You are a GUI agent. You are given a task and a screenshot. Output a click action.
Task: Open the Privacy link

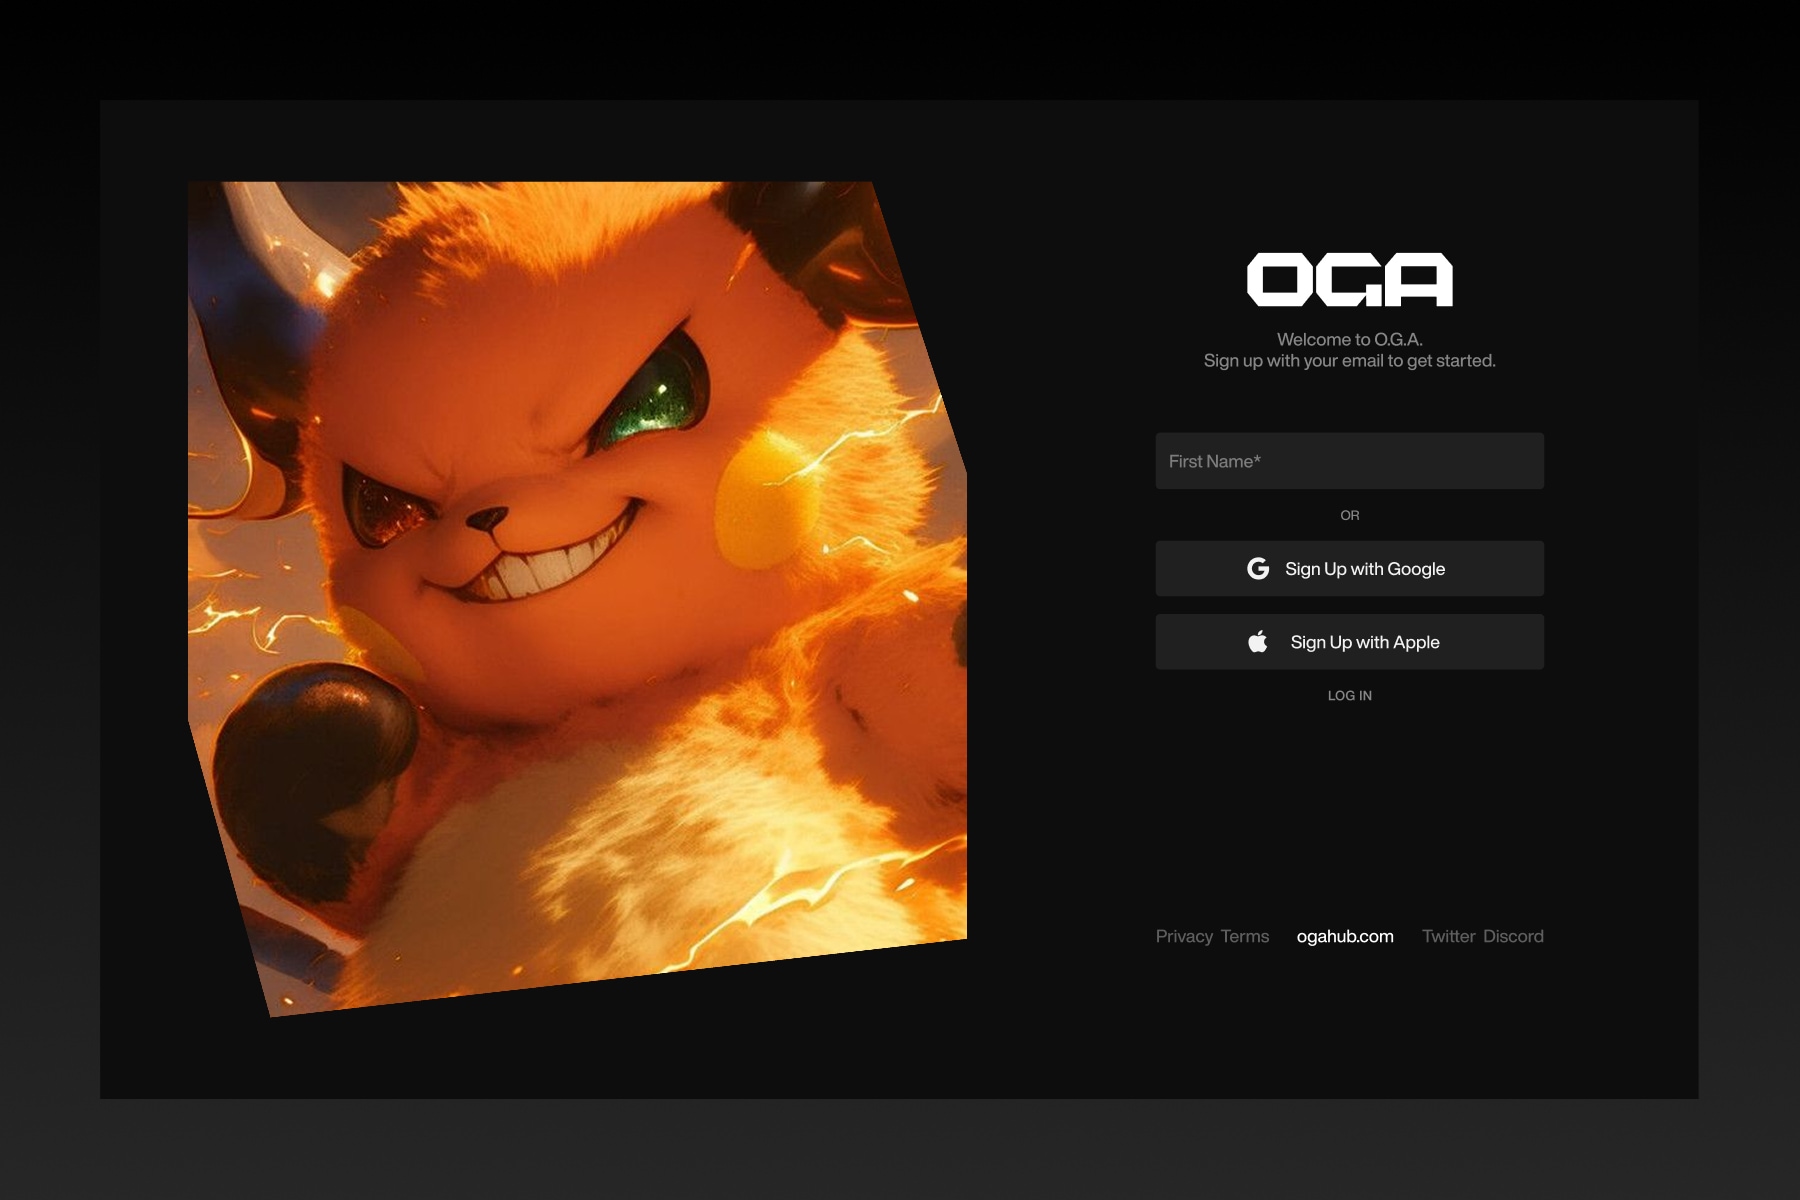coord(1184,936)
